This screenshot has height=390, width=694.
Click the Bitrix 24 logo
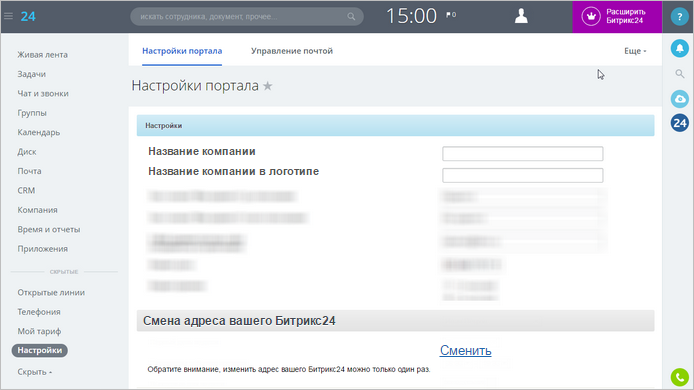point(28,16)
